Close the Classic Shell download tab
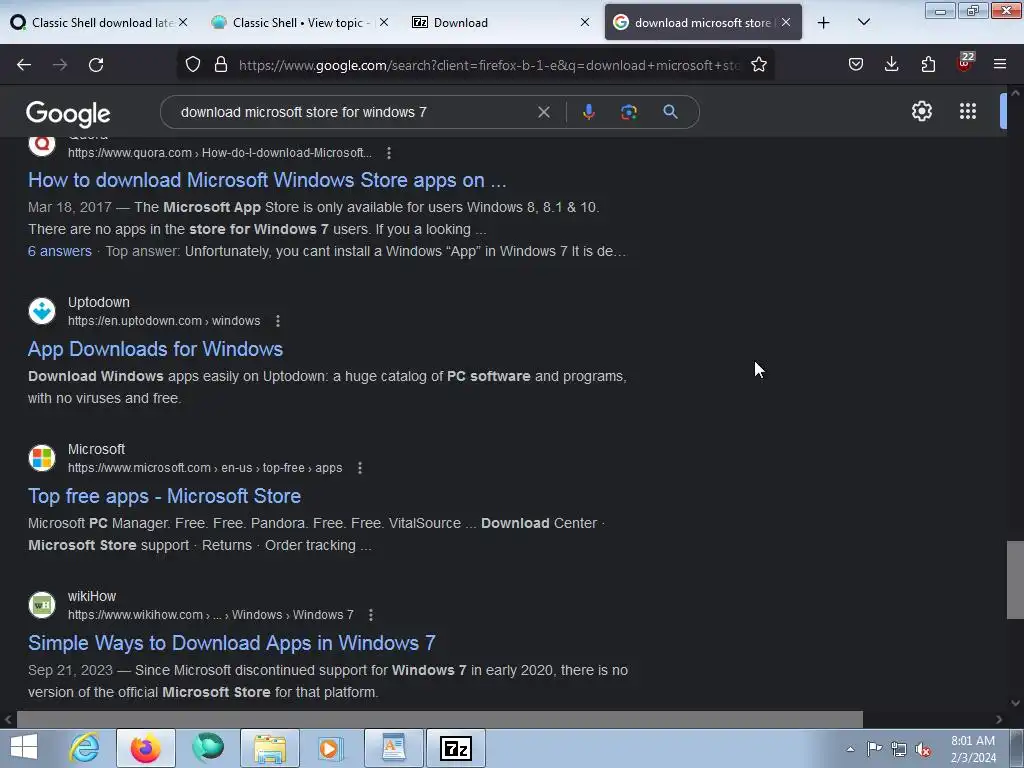Image resolution: width=1024 pixels, height=768 pixels. click(183, 22)
